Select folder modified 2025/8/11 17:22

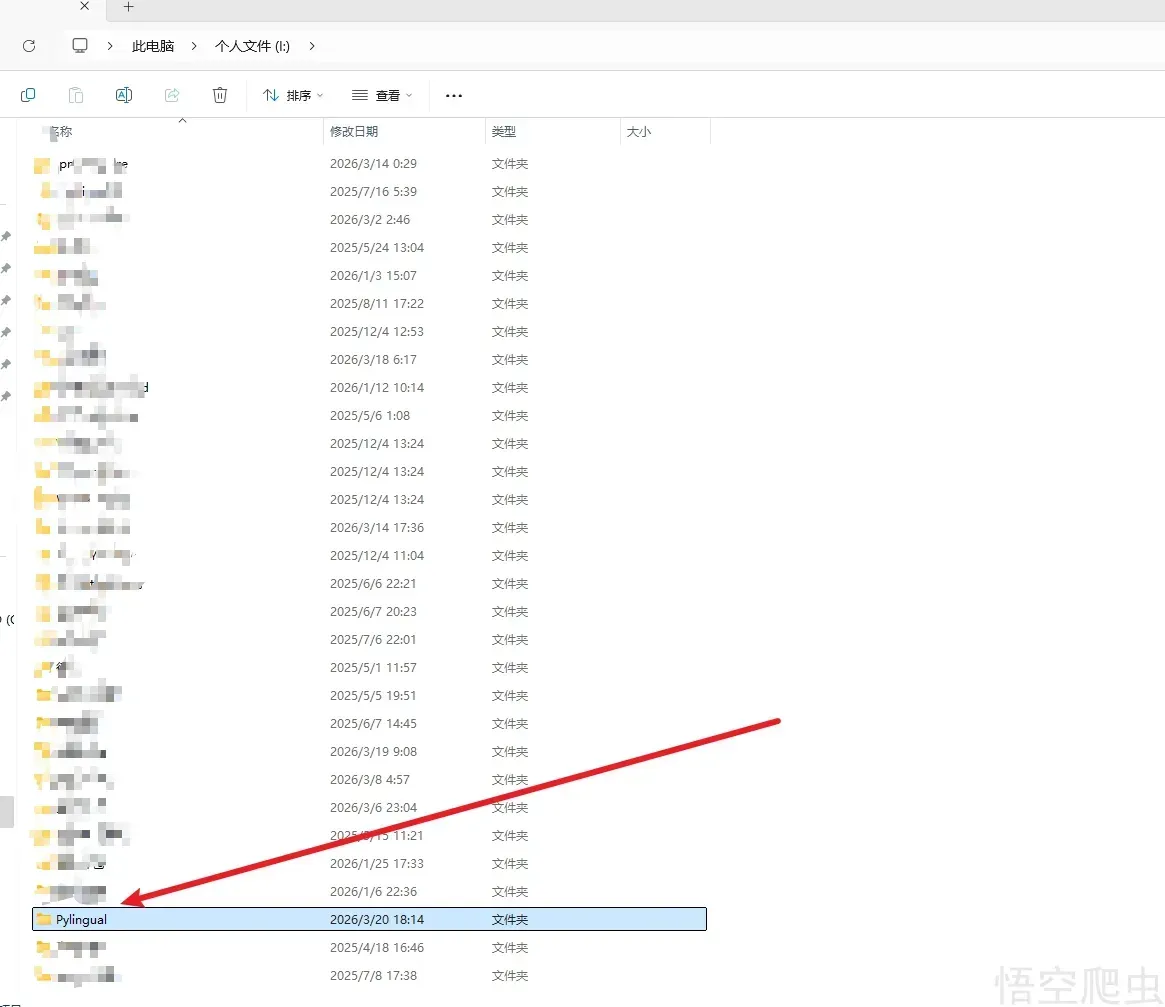(x=369, y=304)
